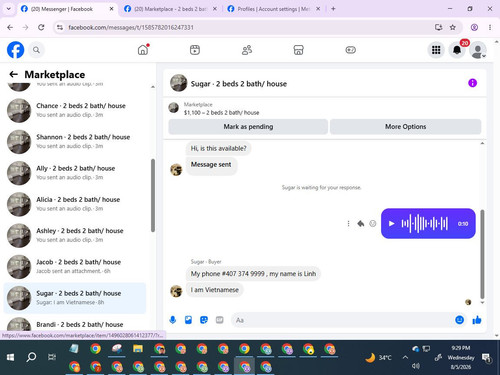Show hidden system tray icons
The image size is (500, 375).
[x=405, y=357]
